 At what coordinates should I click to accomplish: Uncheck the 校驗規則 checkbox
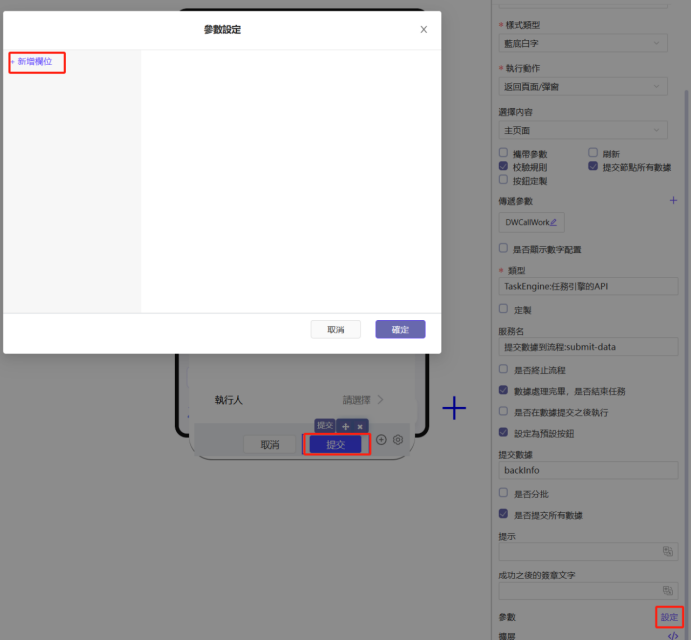tap(503, 167)
